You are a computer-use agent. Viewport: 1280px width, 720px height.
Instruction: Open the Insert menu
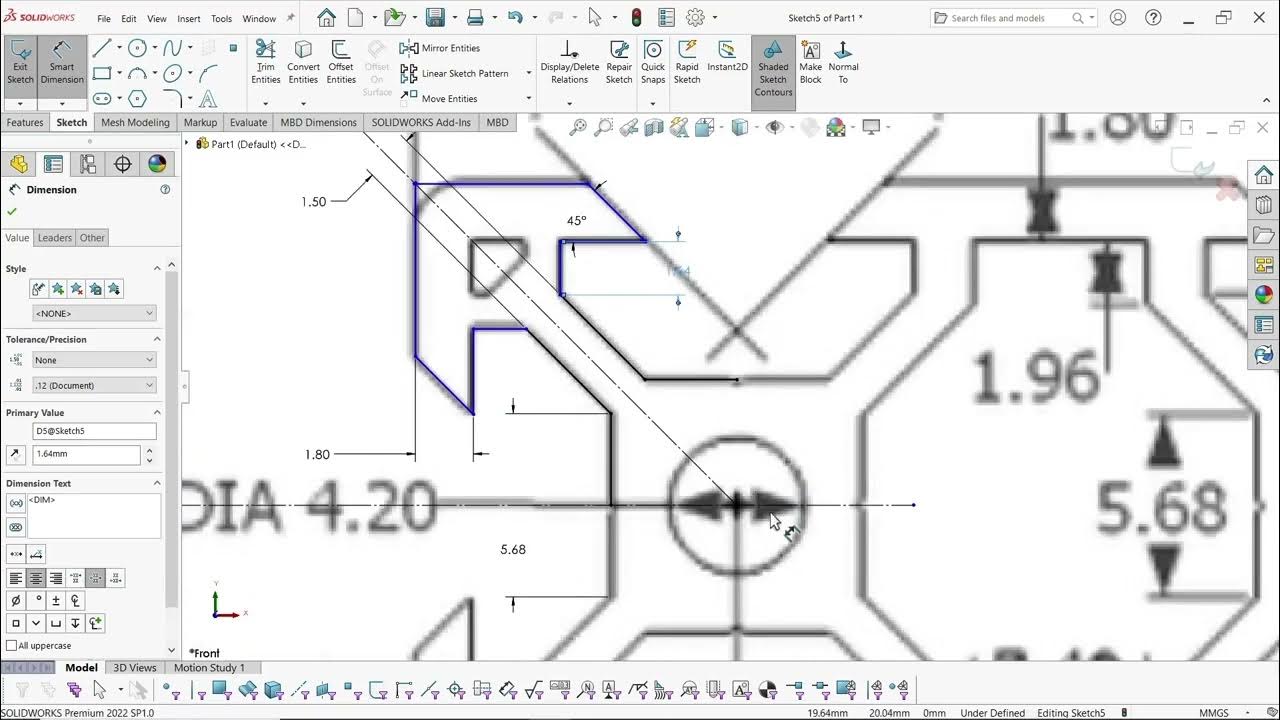coord(189,18)
